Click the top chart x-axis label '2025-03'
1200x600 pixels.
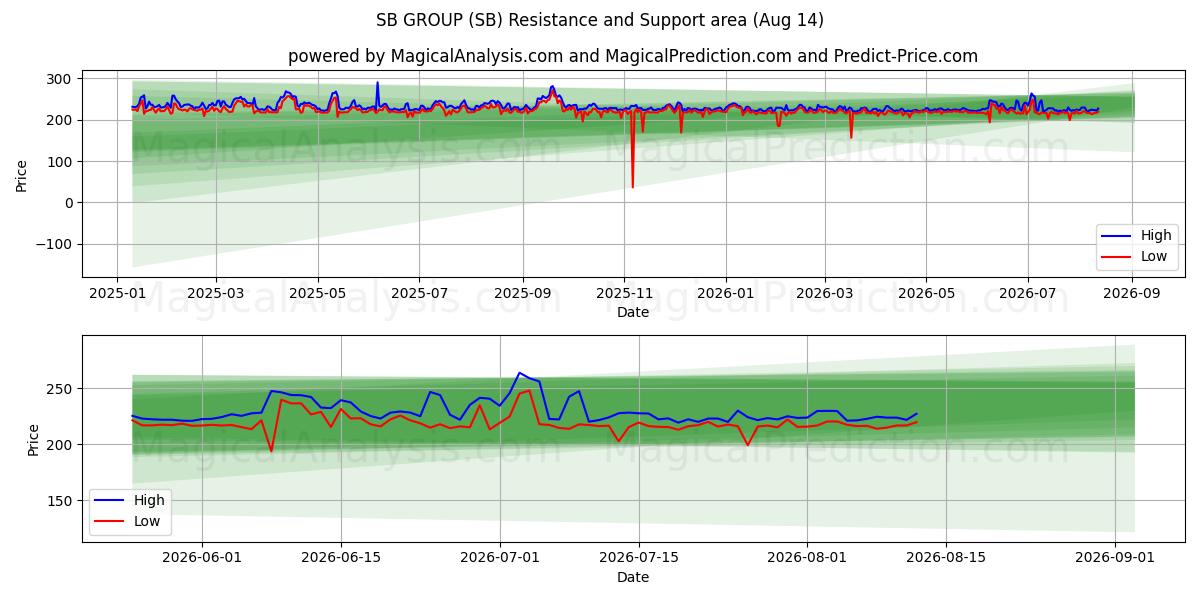(x=216, y=294)
